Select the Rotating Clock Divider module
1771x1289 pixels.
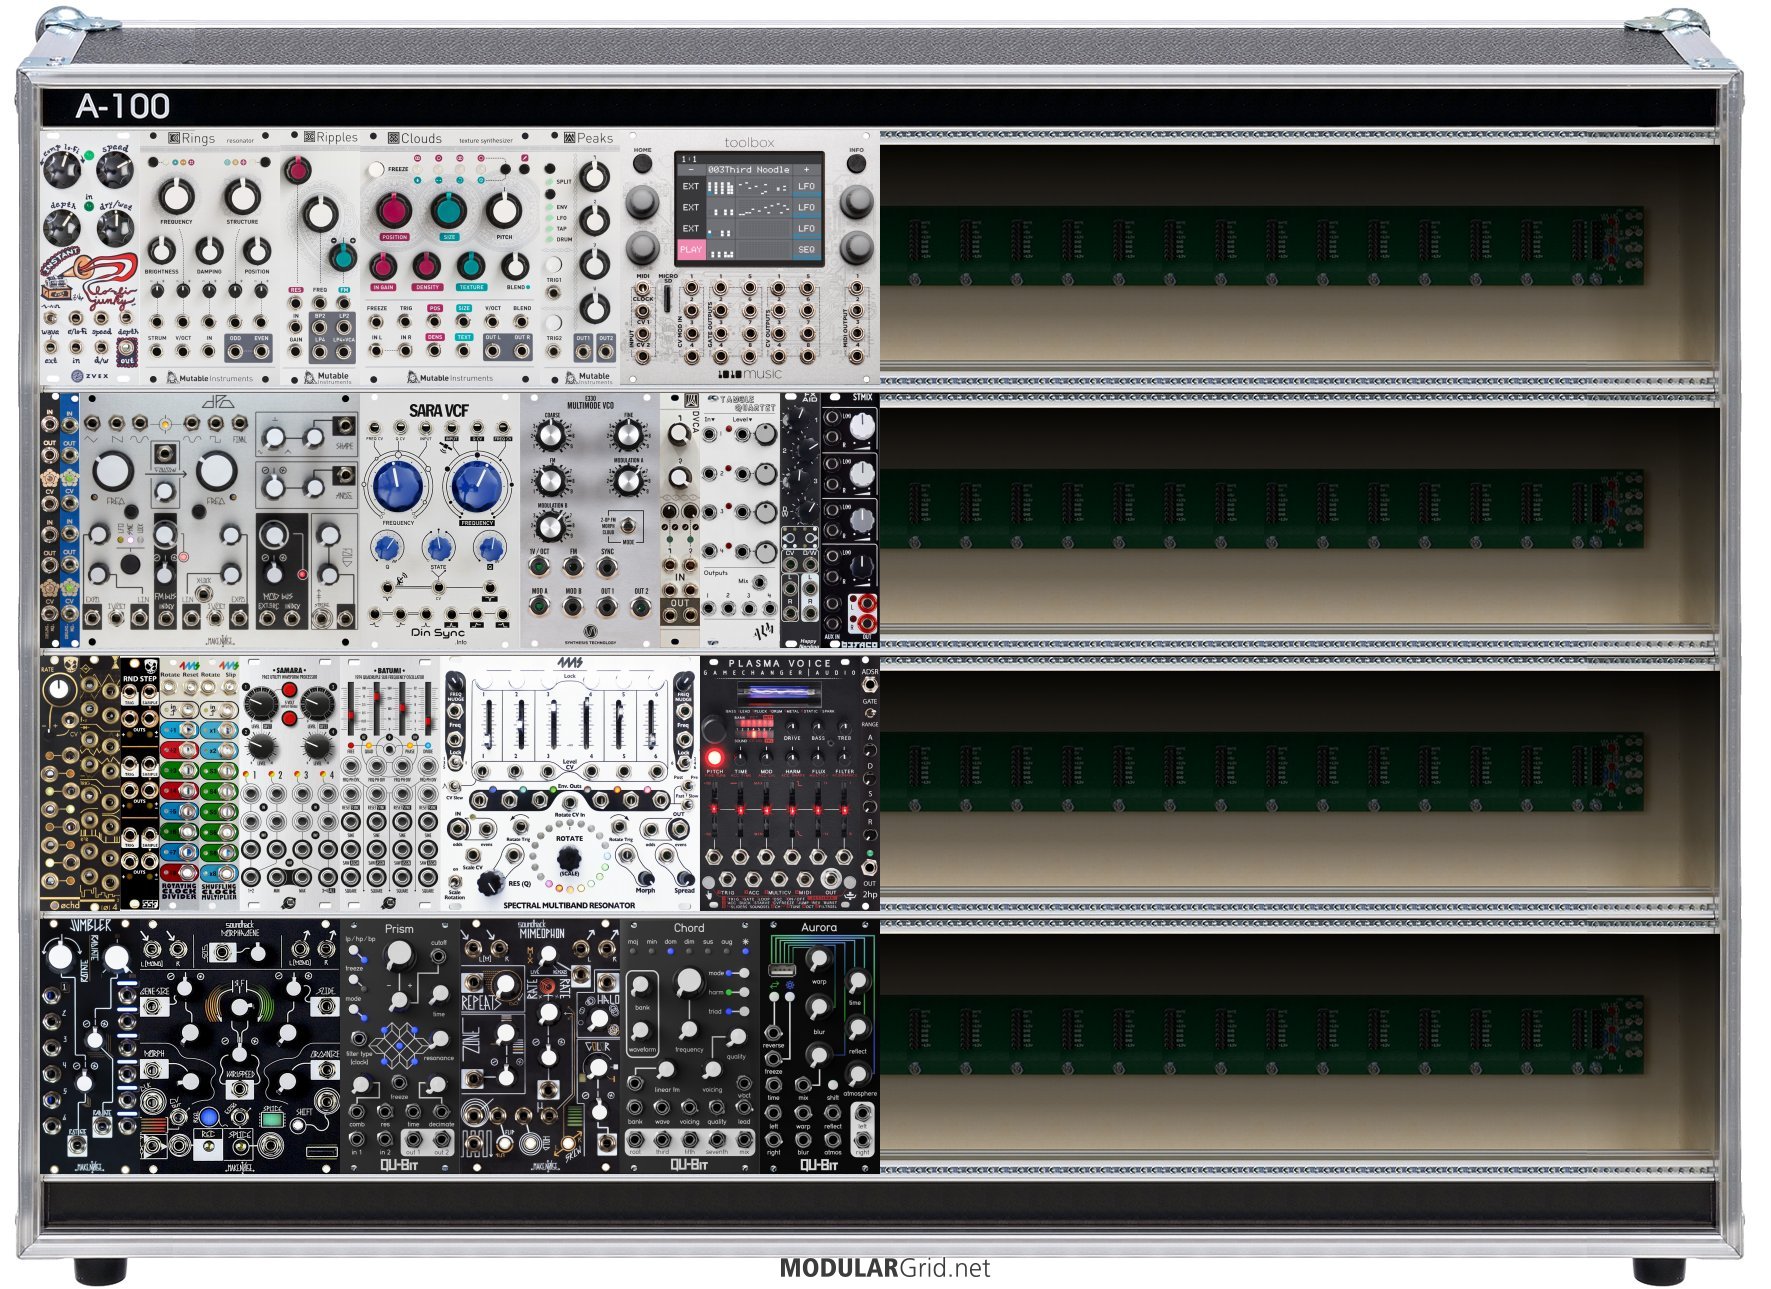point(180,783)
